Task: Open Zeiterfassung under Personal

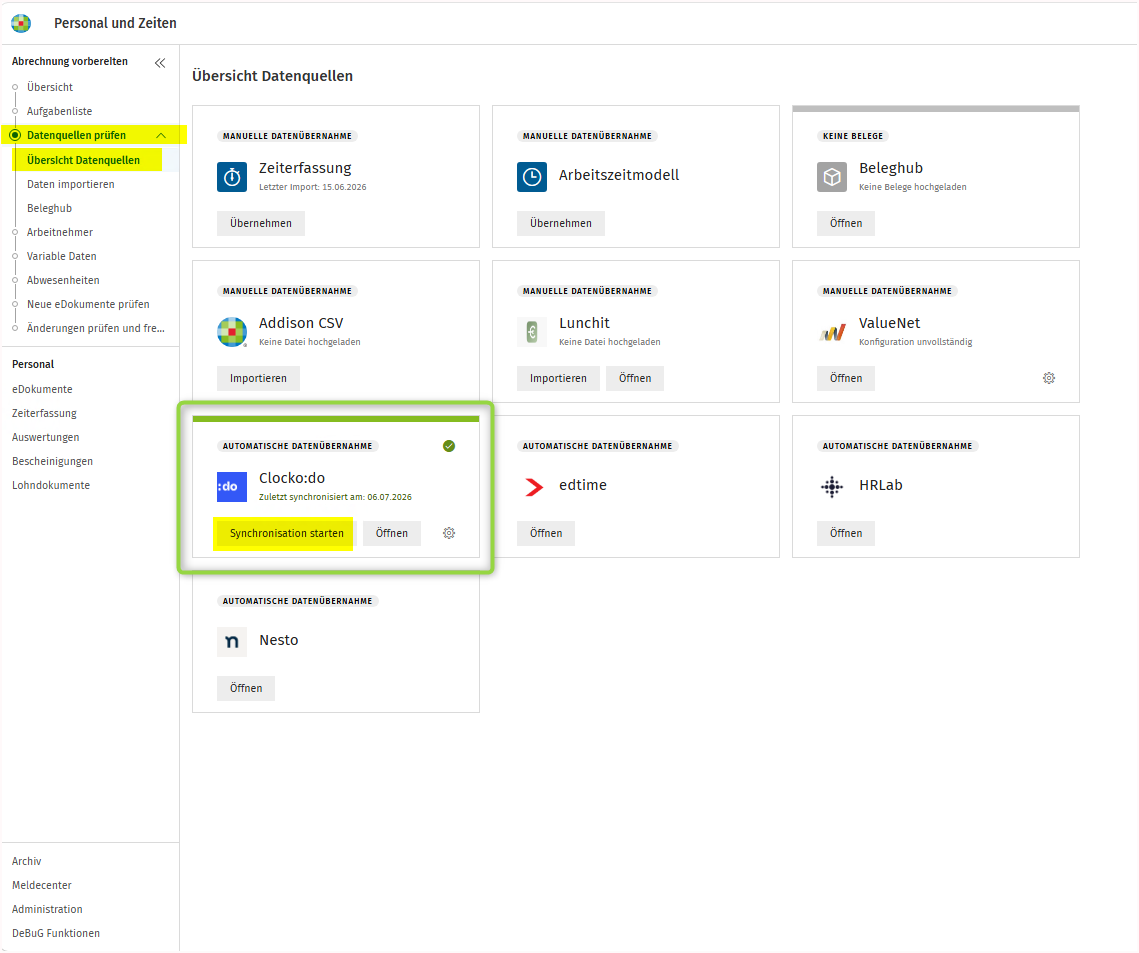Action: 44,413
